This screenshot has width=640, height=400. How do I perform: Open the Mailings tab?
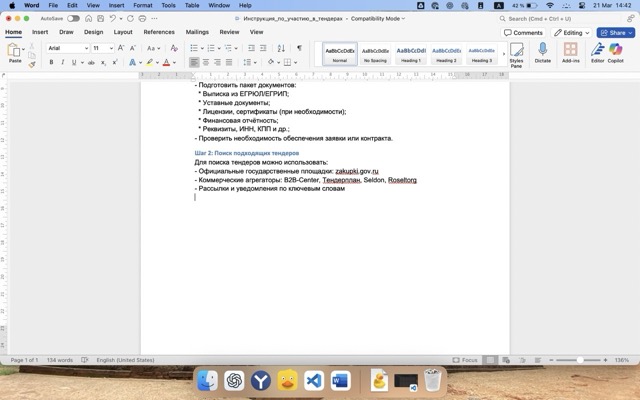(197, 32)
